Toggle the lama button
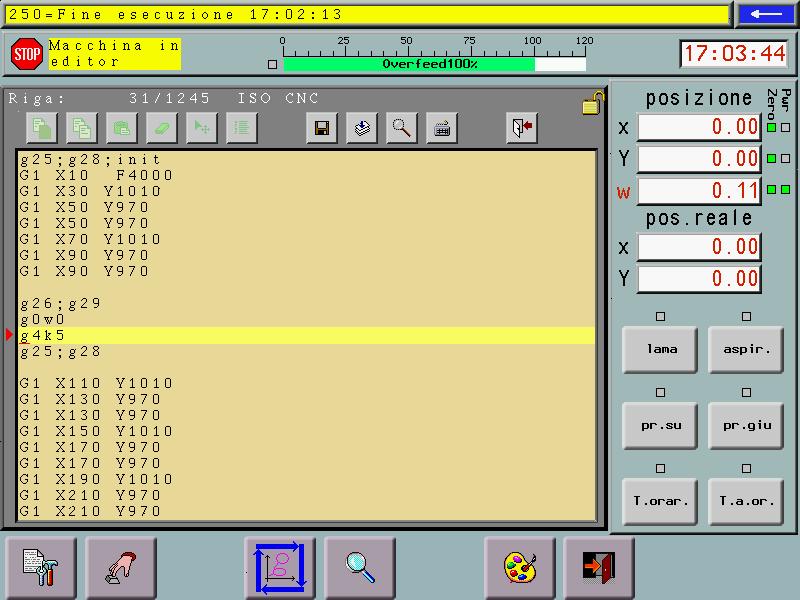This screenshot has width=800, height=600. [660, 349]
